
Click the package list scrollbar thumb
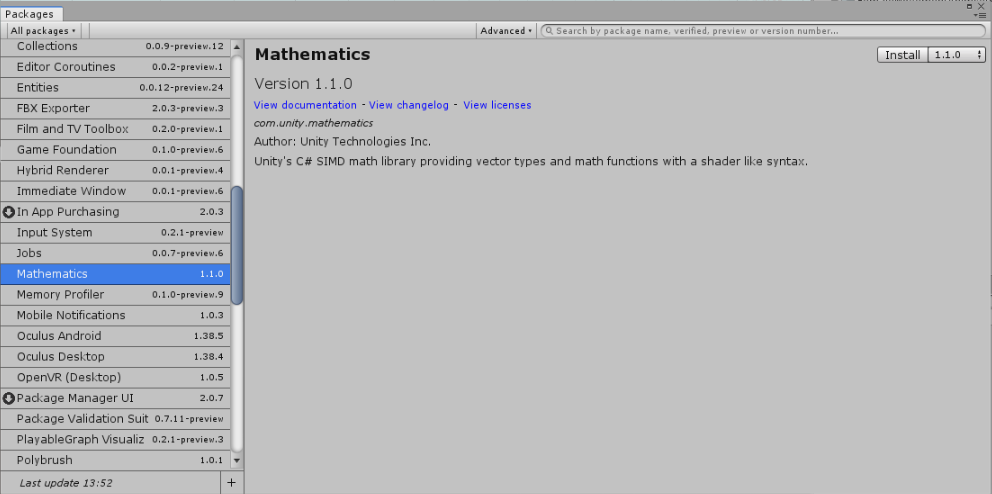(237, 245)
